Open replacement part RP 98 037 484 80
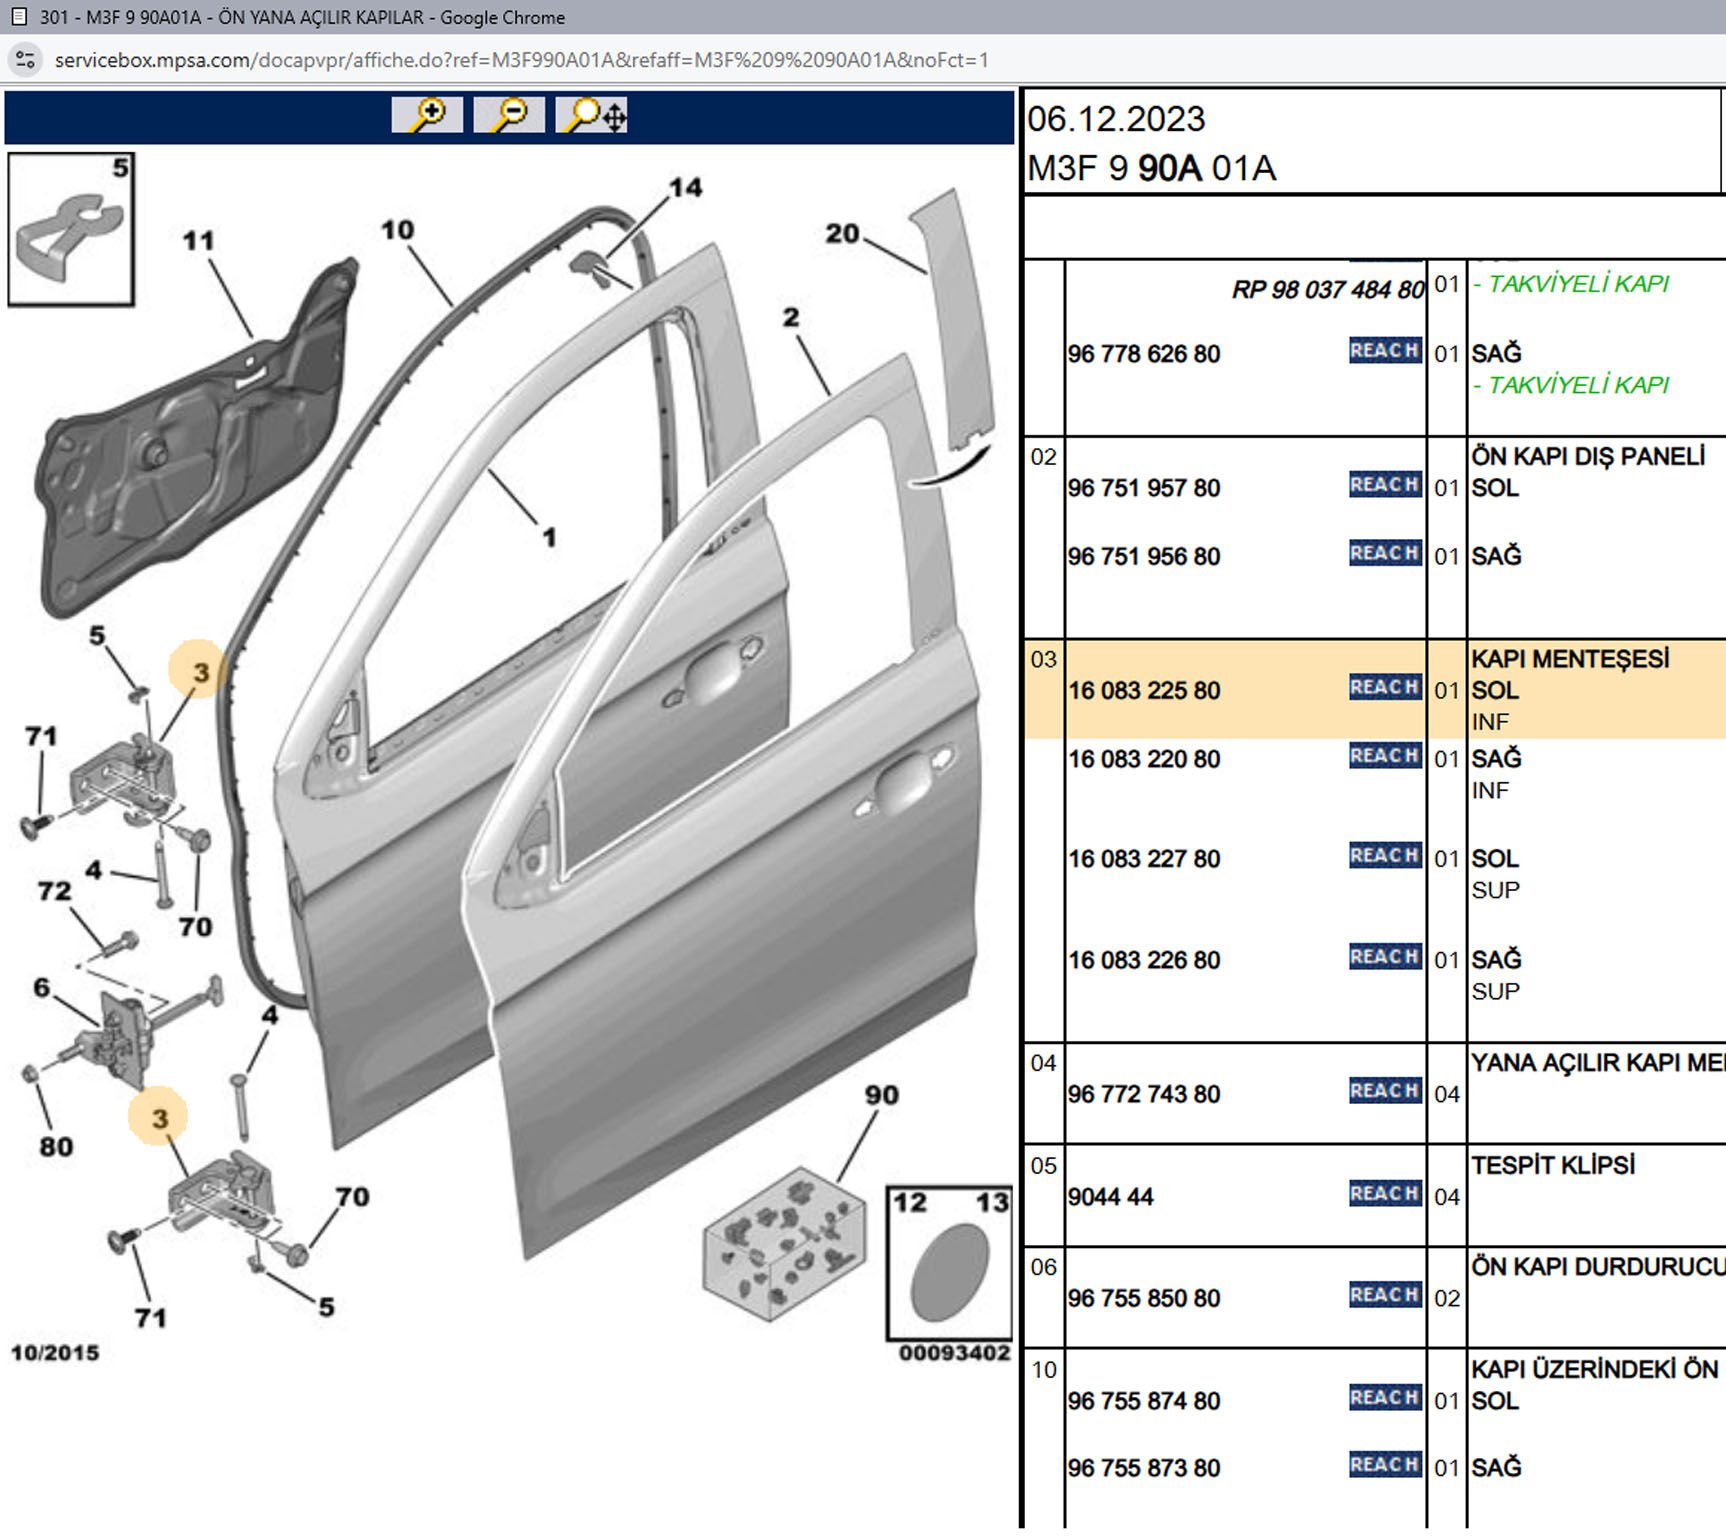Viewport: 1726px width, 1536px height. coord(1327,290)
